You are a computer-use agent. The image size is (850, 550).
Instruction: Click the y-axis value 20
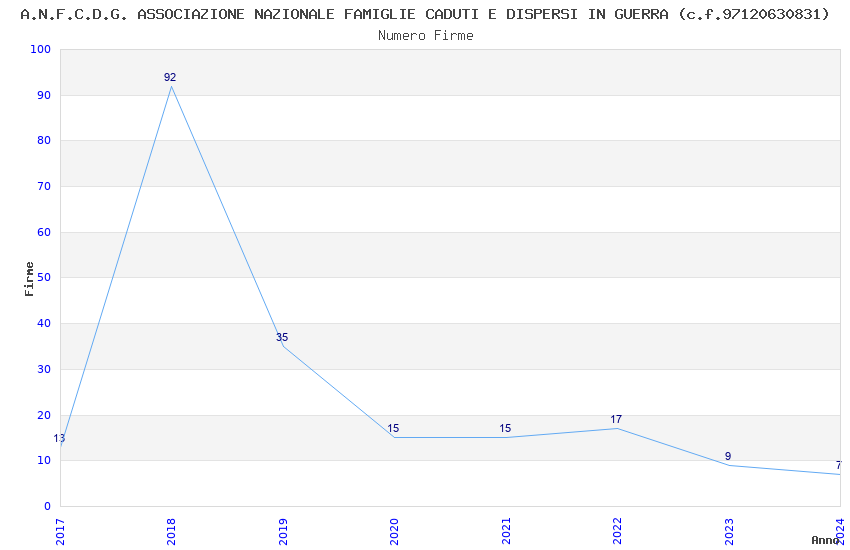click(44, 416)
